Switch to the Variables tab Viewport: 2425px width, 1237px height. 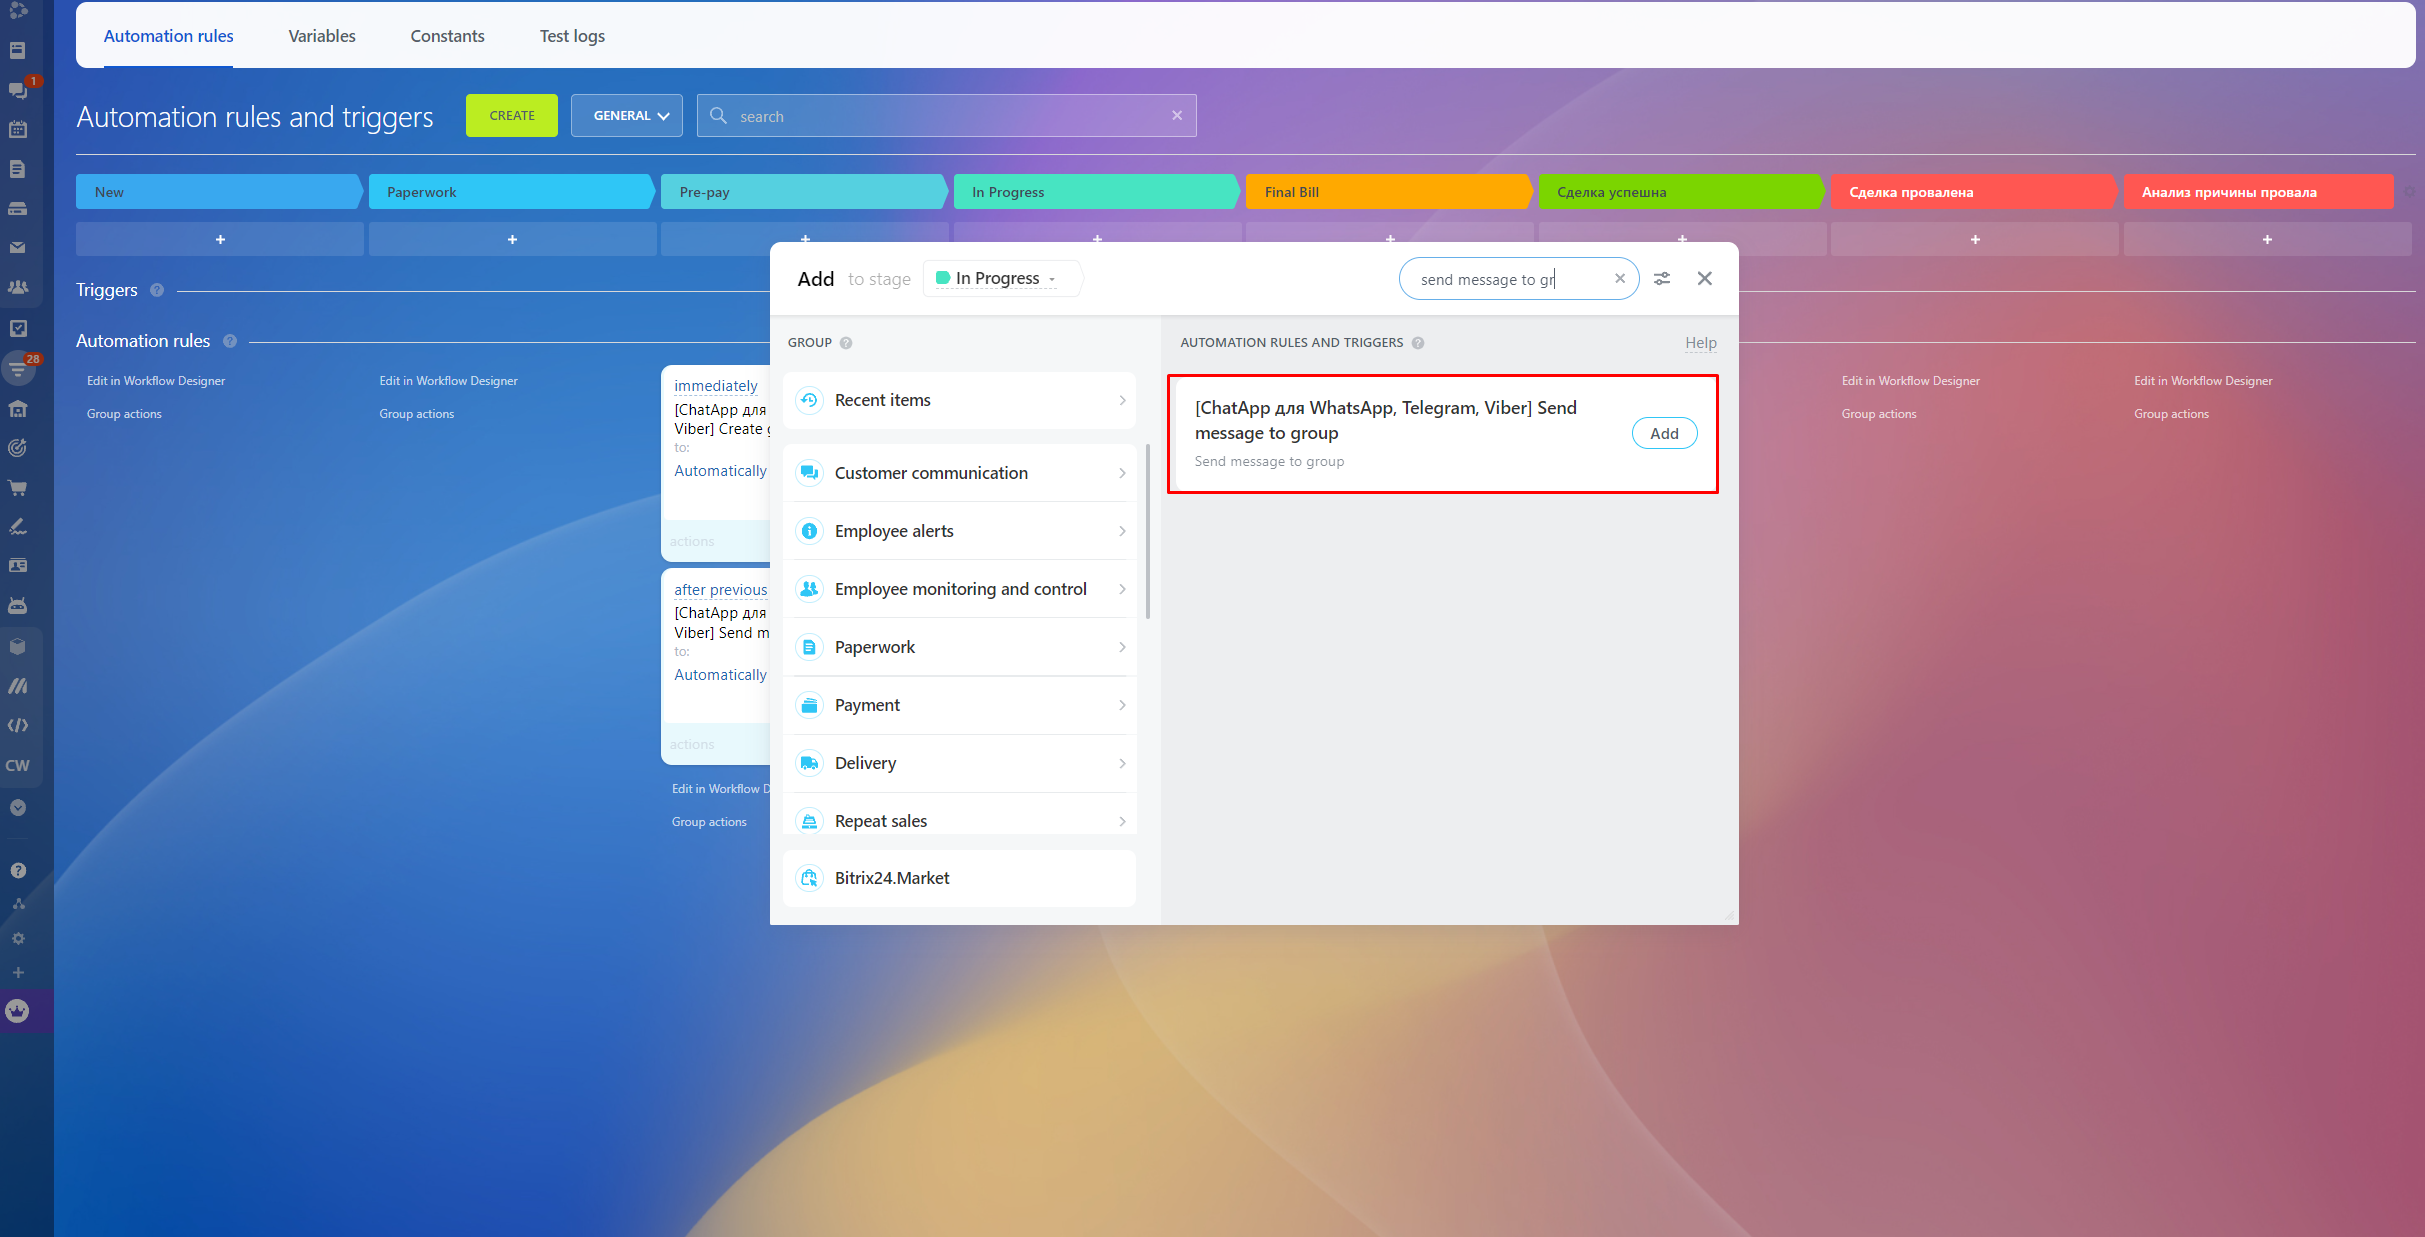[322, 36]
